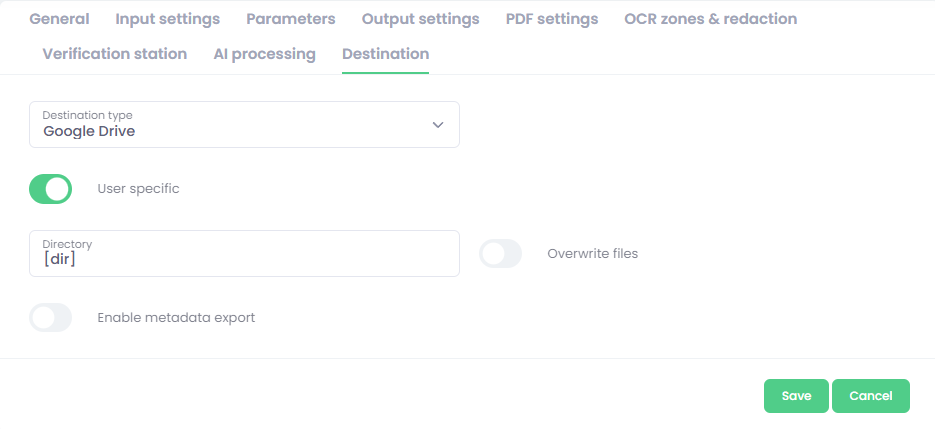935x429 pixels.
Task: Save the destination settings
Action: point(796,396)
